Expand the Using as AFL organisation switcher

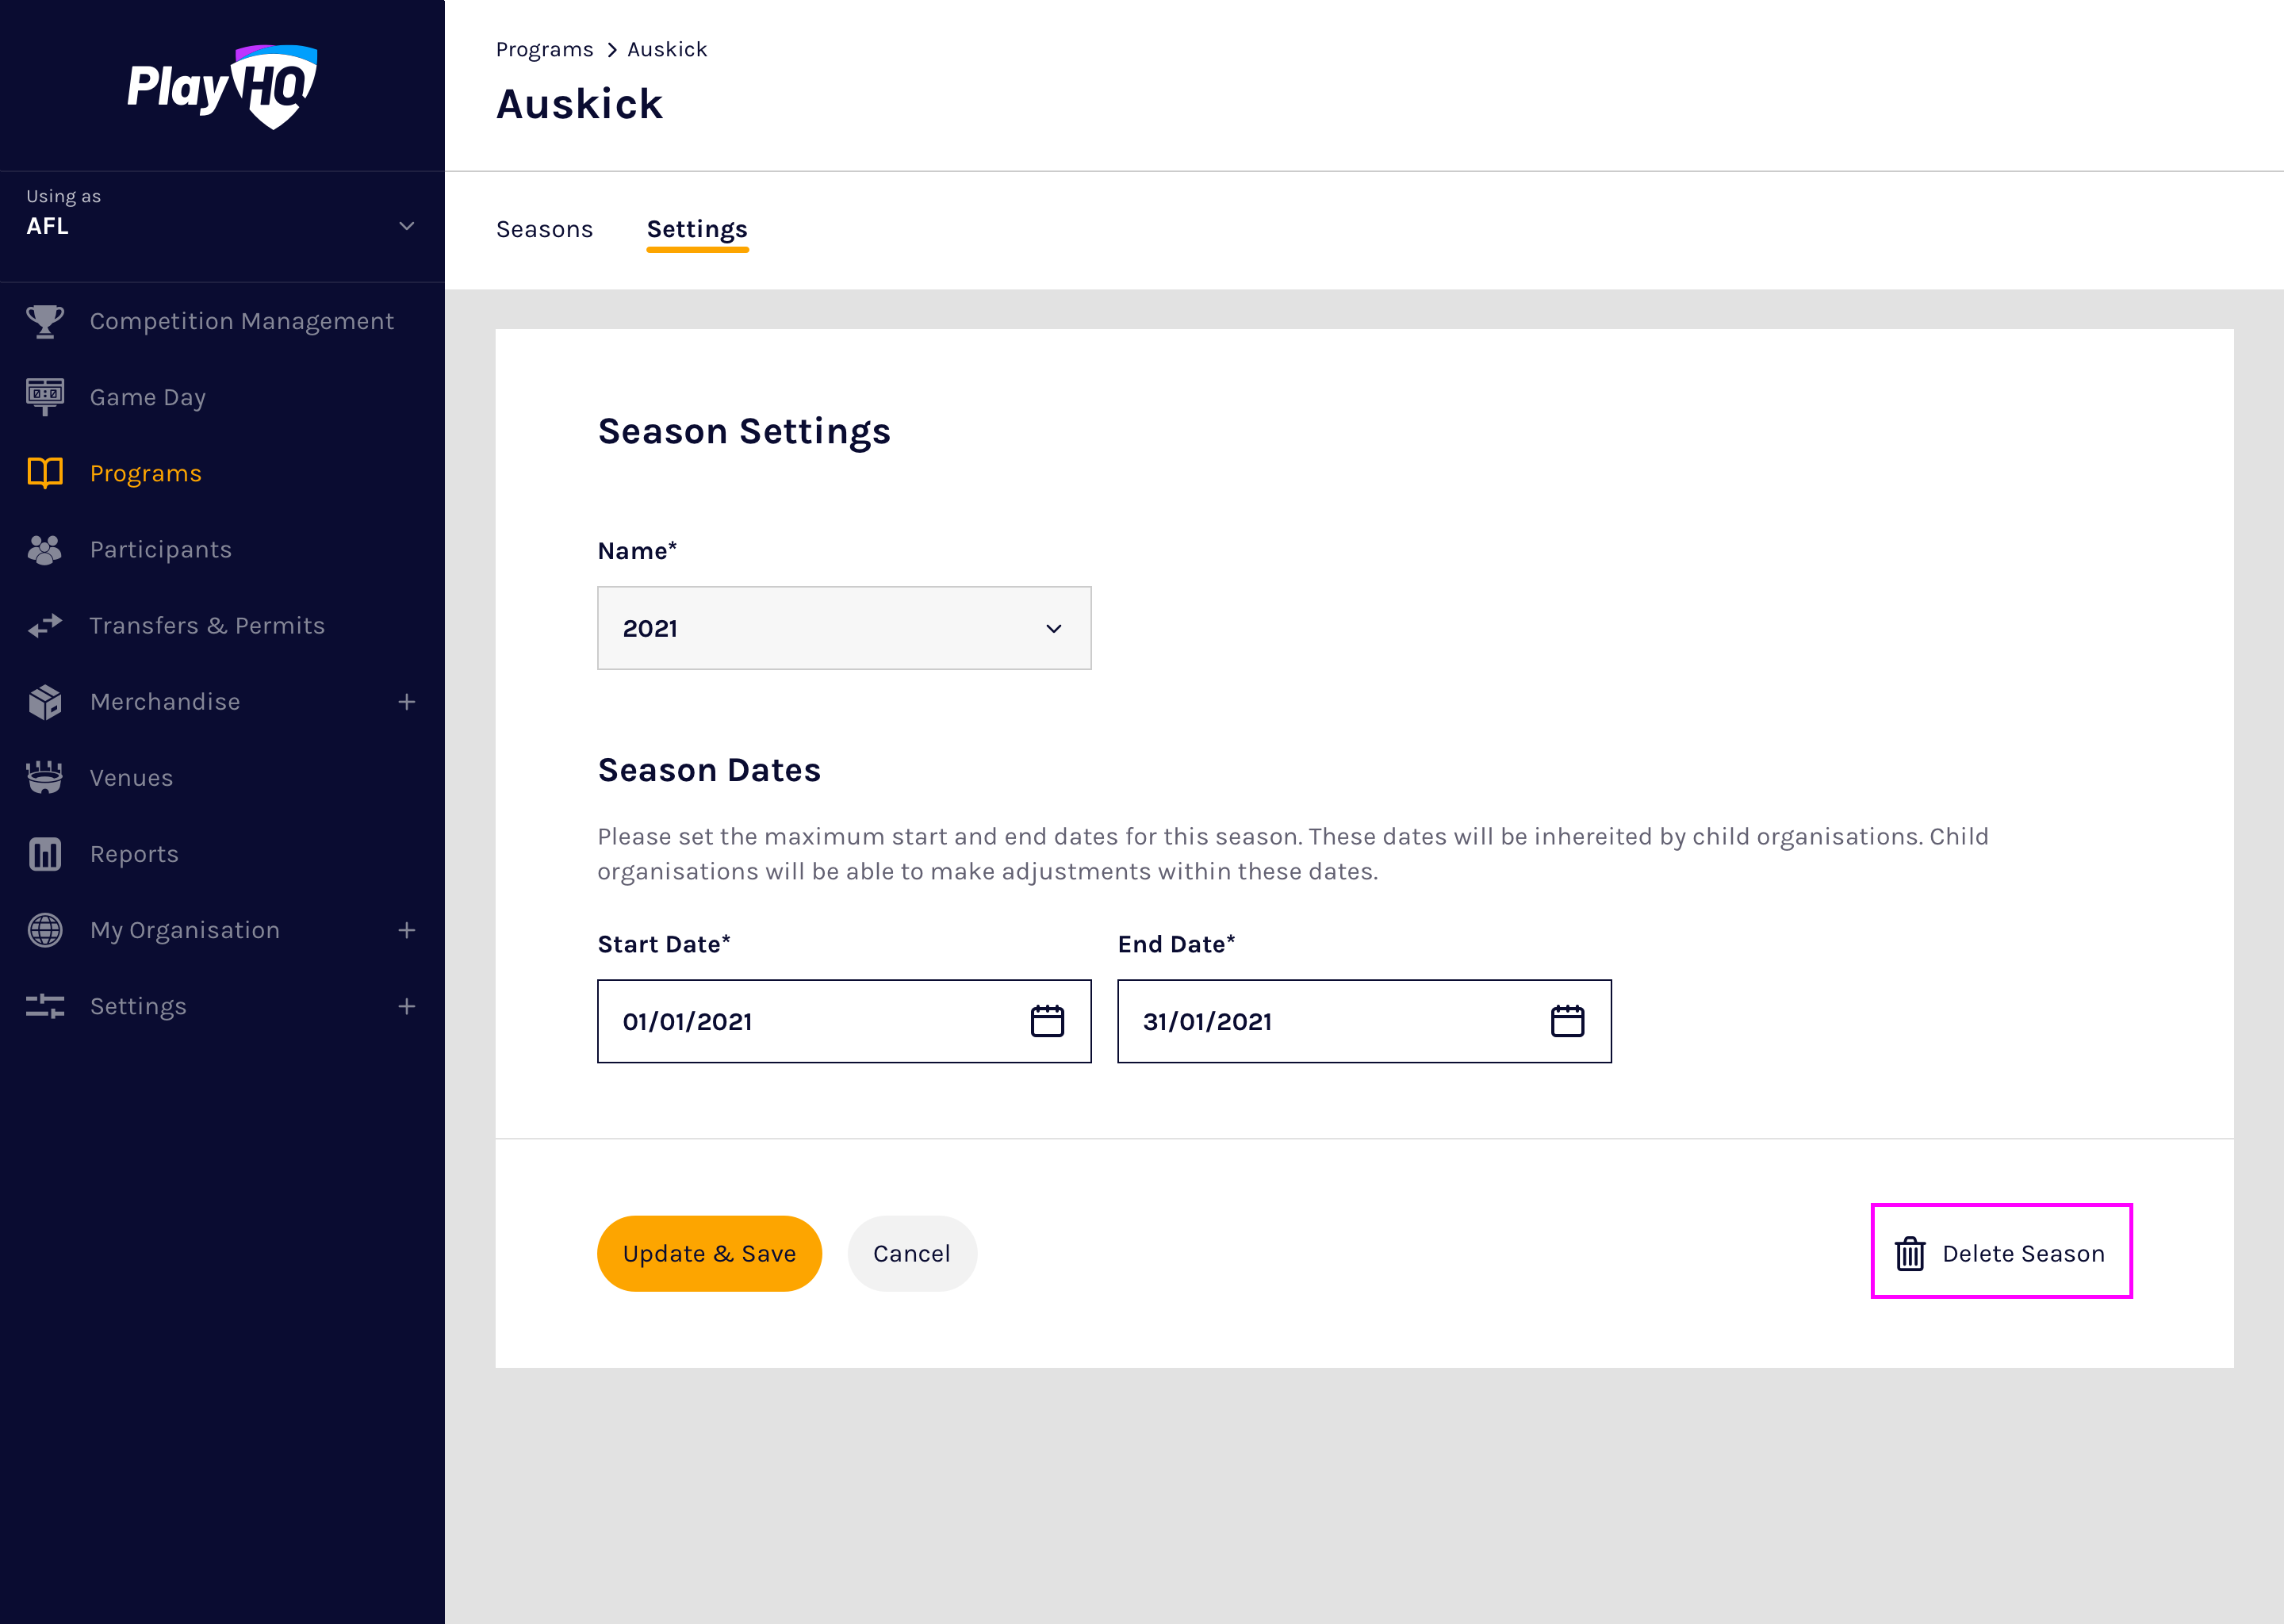[406, 226]
